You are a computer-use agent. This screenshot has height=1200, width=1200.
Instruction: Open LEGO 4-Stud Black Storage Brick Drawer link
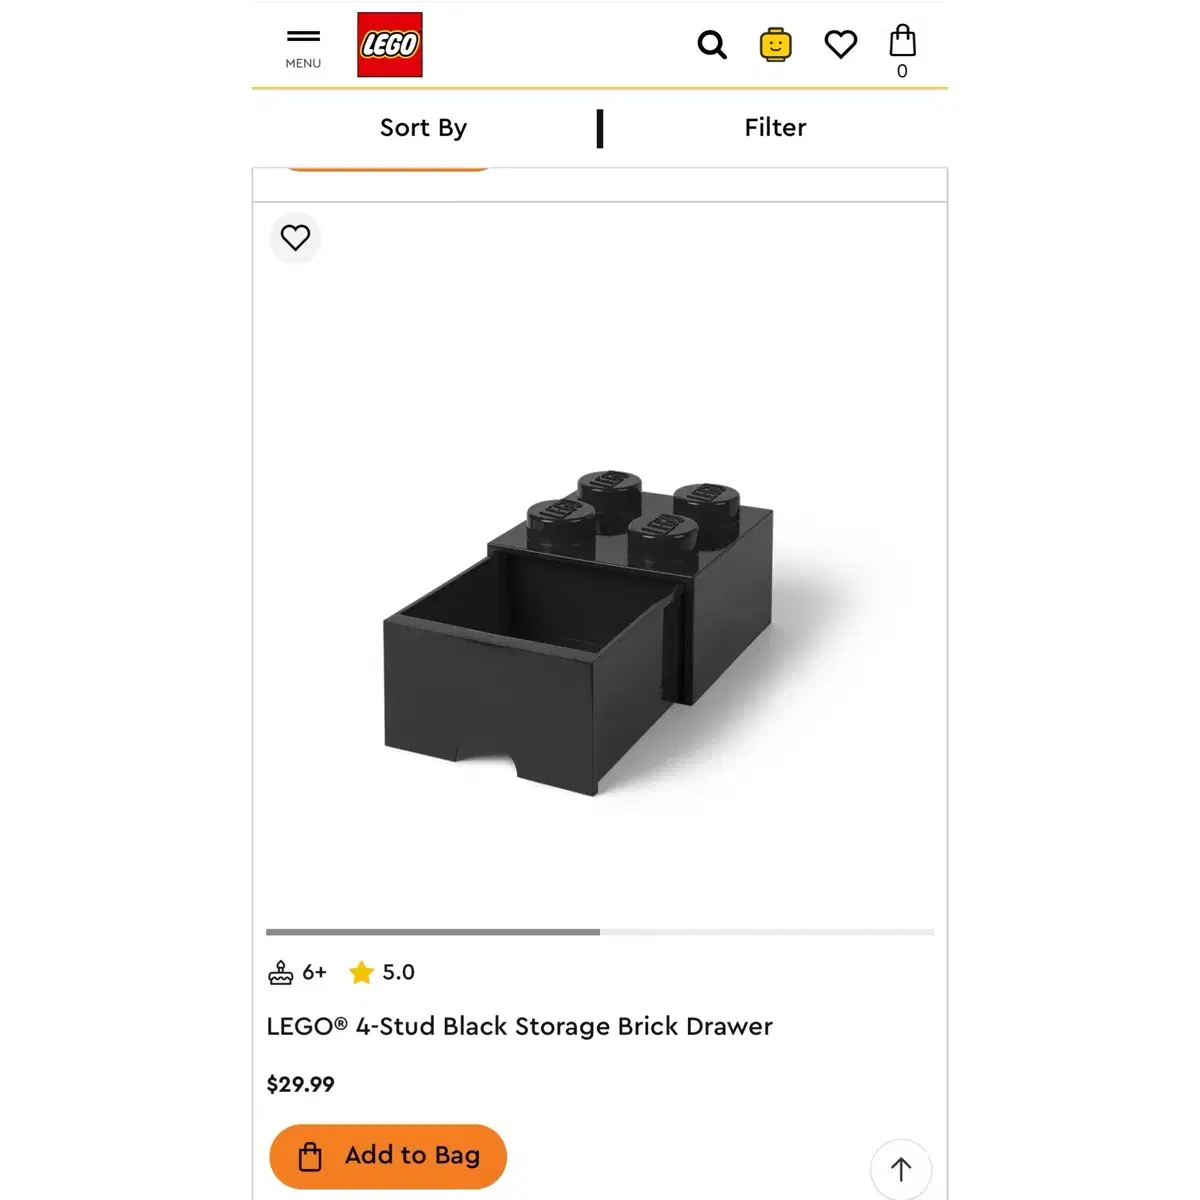[519, 1027]
